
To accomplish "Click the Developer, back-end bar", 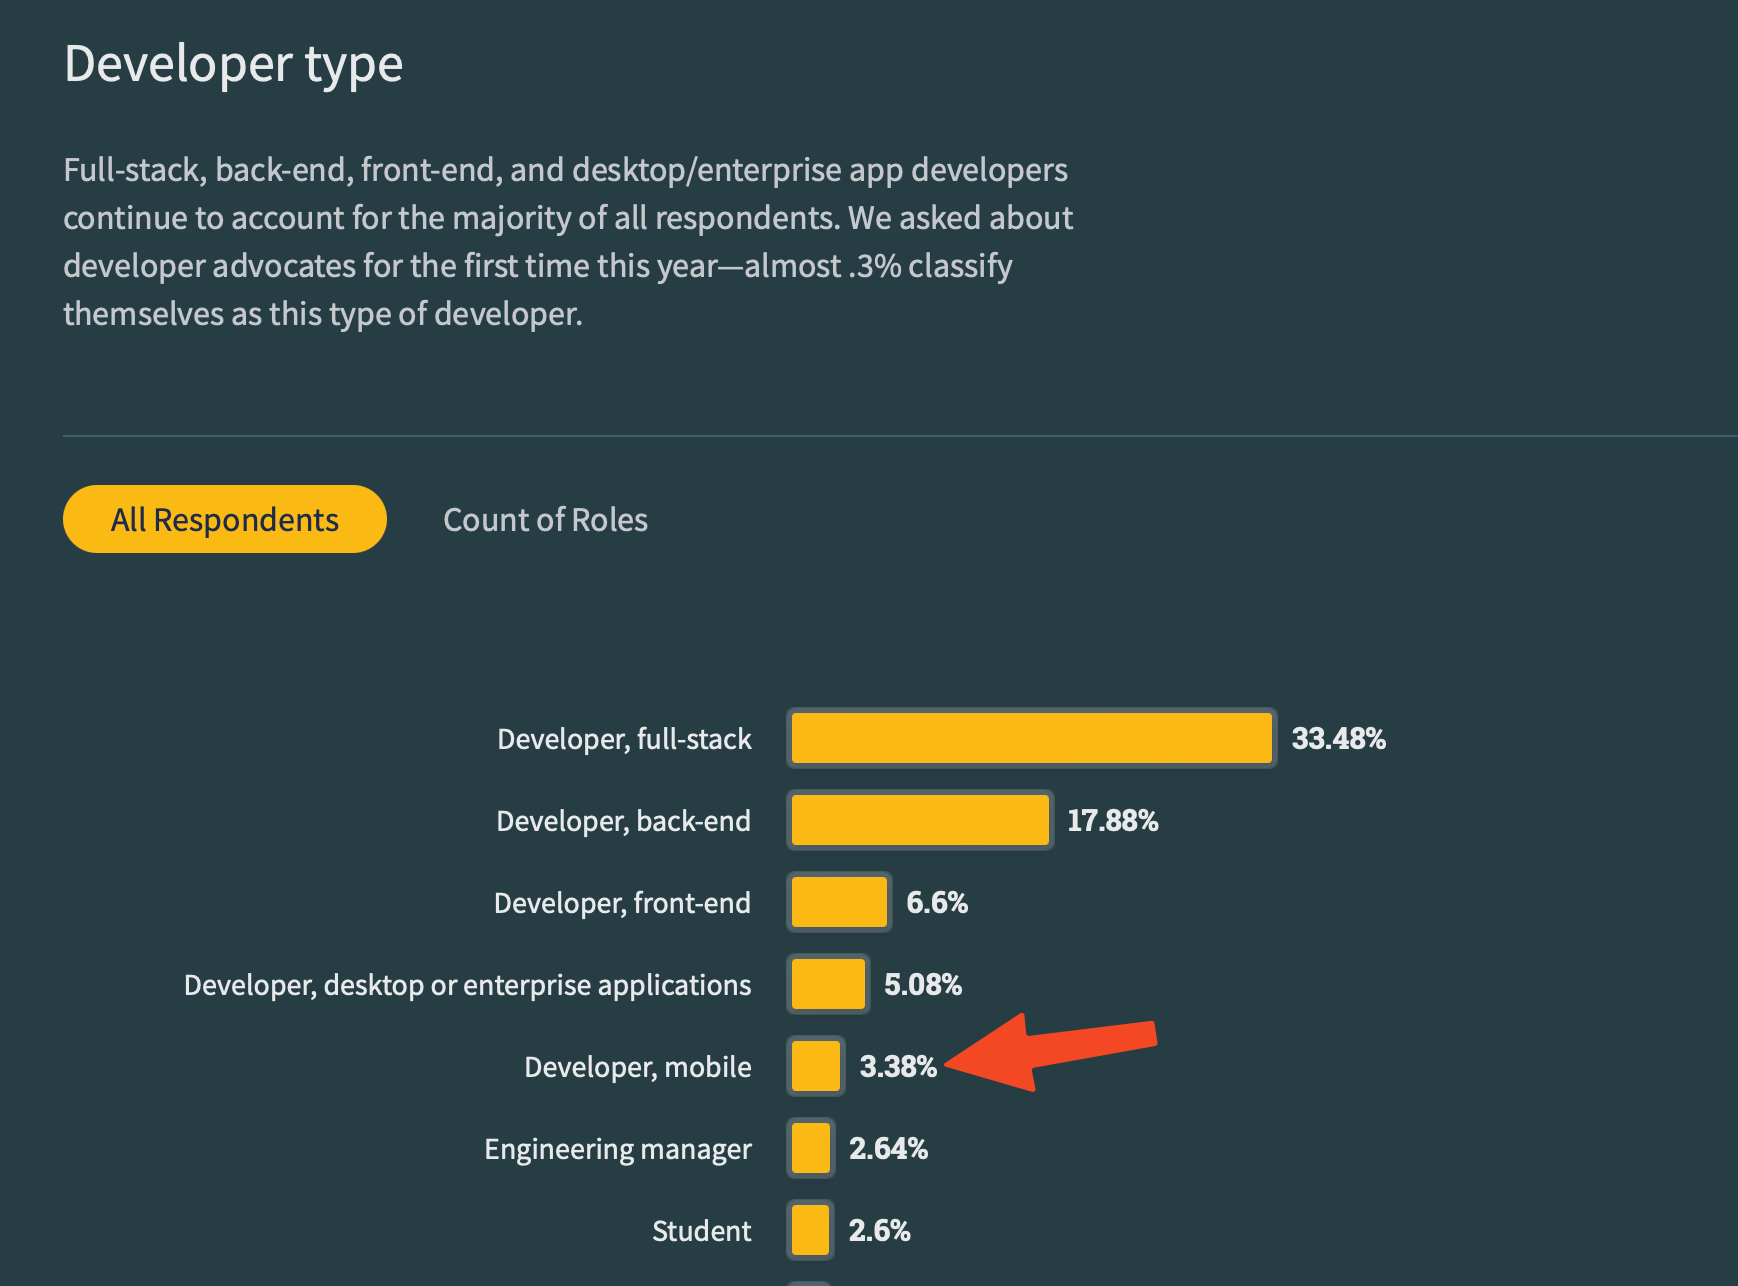I will (x=919, y=820).
